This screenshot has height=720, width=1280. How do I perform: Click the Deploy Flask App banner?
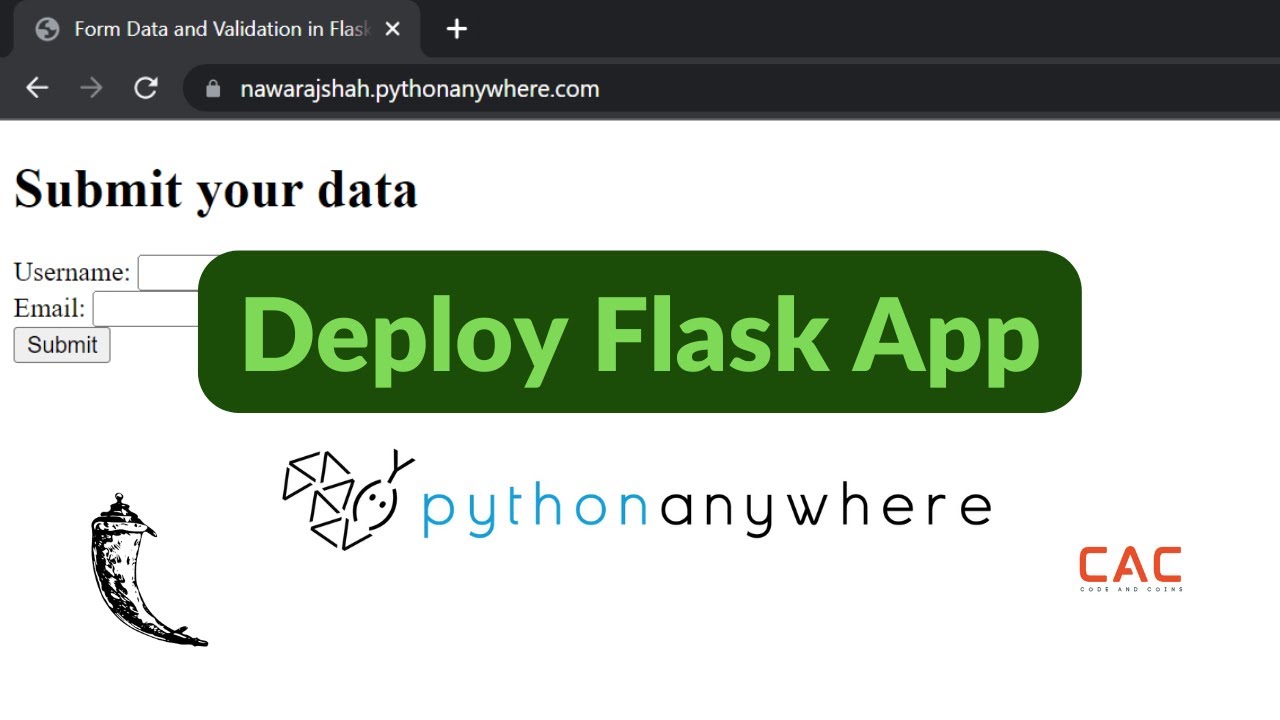point(640,331)
